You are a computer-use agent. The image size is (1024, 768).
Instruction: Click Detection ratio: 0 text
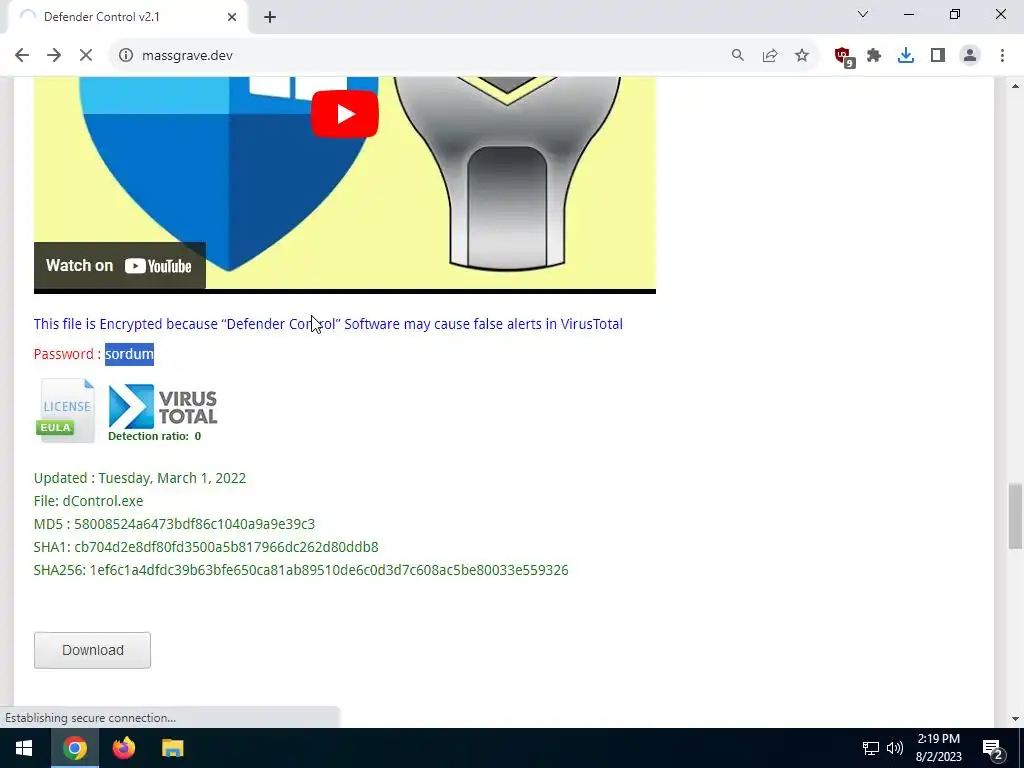click(x=155, y=436)
